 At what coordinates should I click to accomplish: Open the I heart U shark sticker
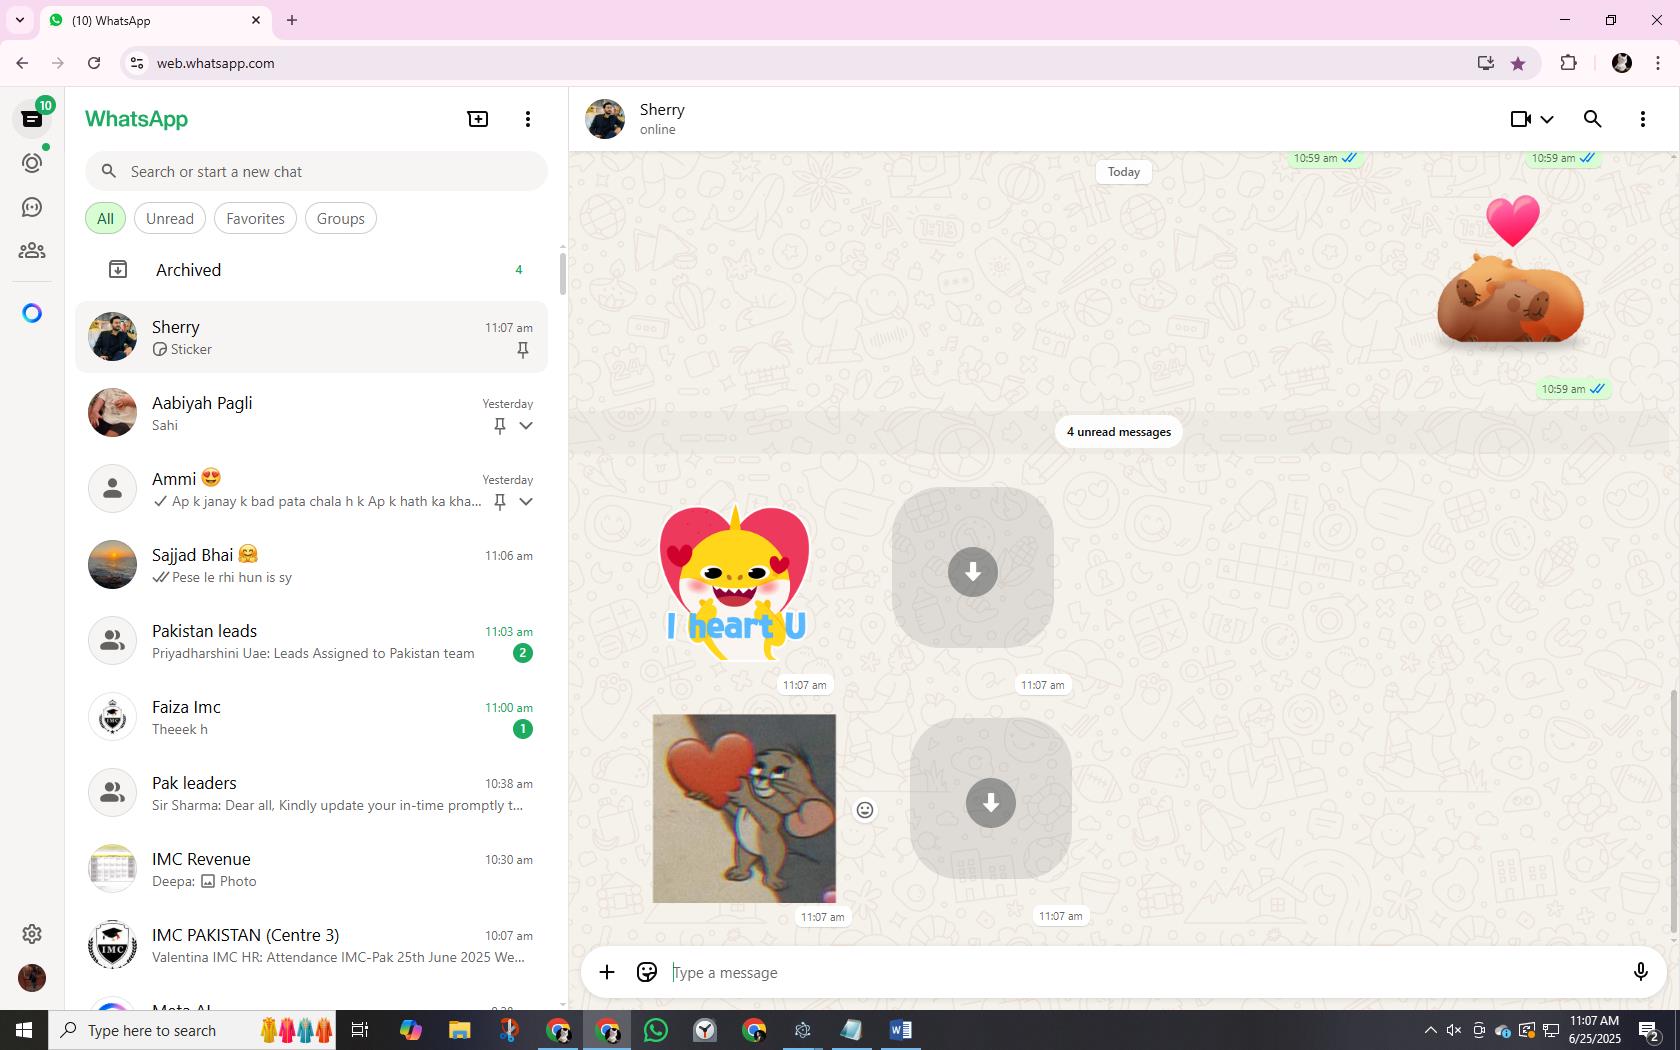coord(735,582)
